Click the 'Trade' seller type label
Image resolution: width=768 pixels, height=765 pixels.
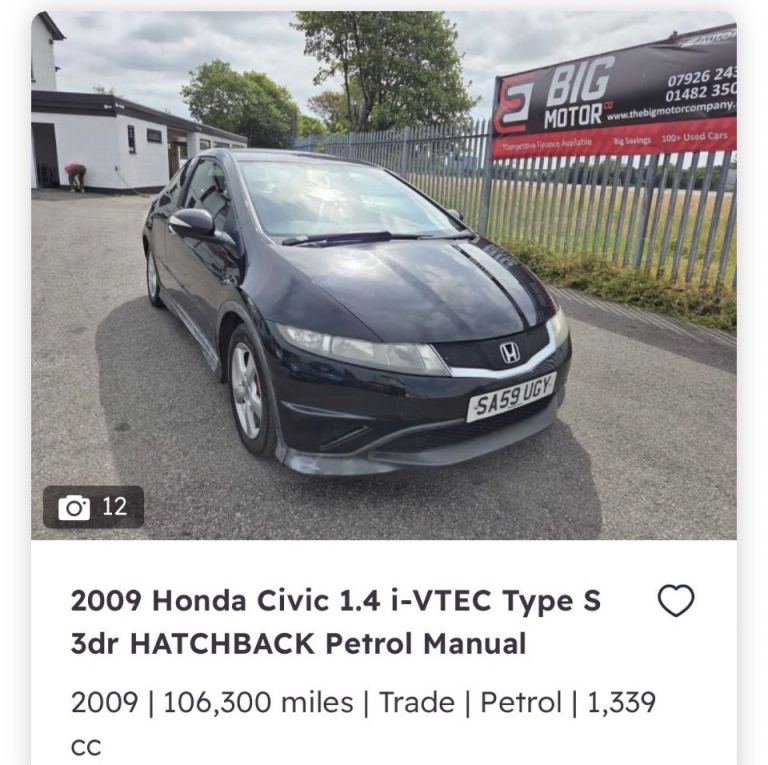[x=417, y=702]
